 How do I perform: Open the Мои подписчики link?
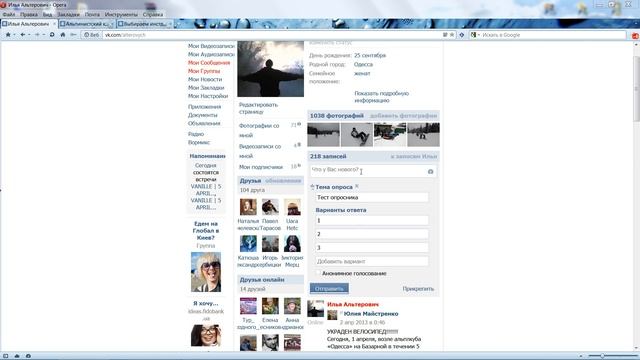[x=261, y=167]
